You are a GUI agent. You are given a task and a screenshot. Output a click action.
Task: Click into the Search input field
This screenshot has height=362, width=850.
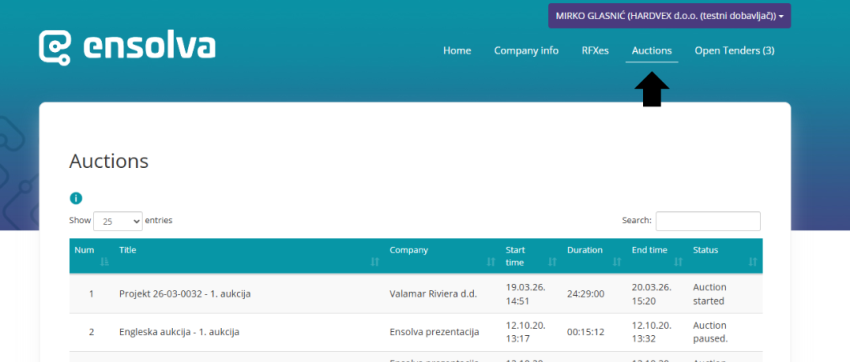[708, 221]
